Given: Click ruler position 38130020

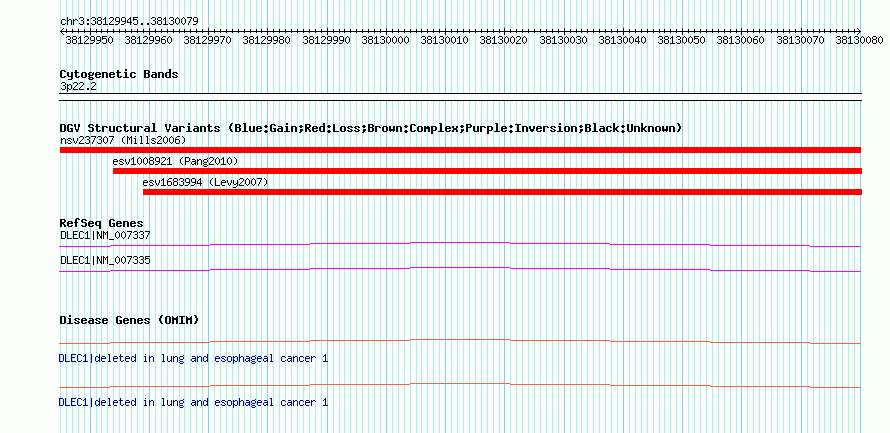Looking at the screenshot, I should click(x=503, y=41).
